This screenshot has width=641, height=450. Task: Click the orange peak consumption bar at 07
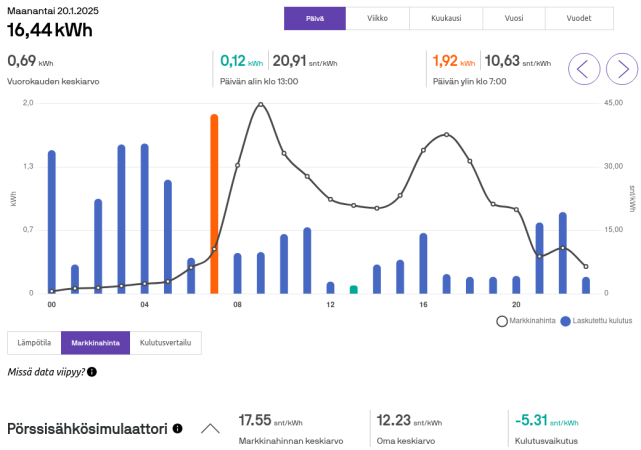click(x=214, y=205)
